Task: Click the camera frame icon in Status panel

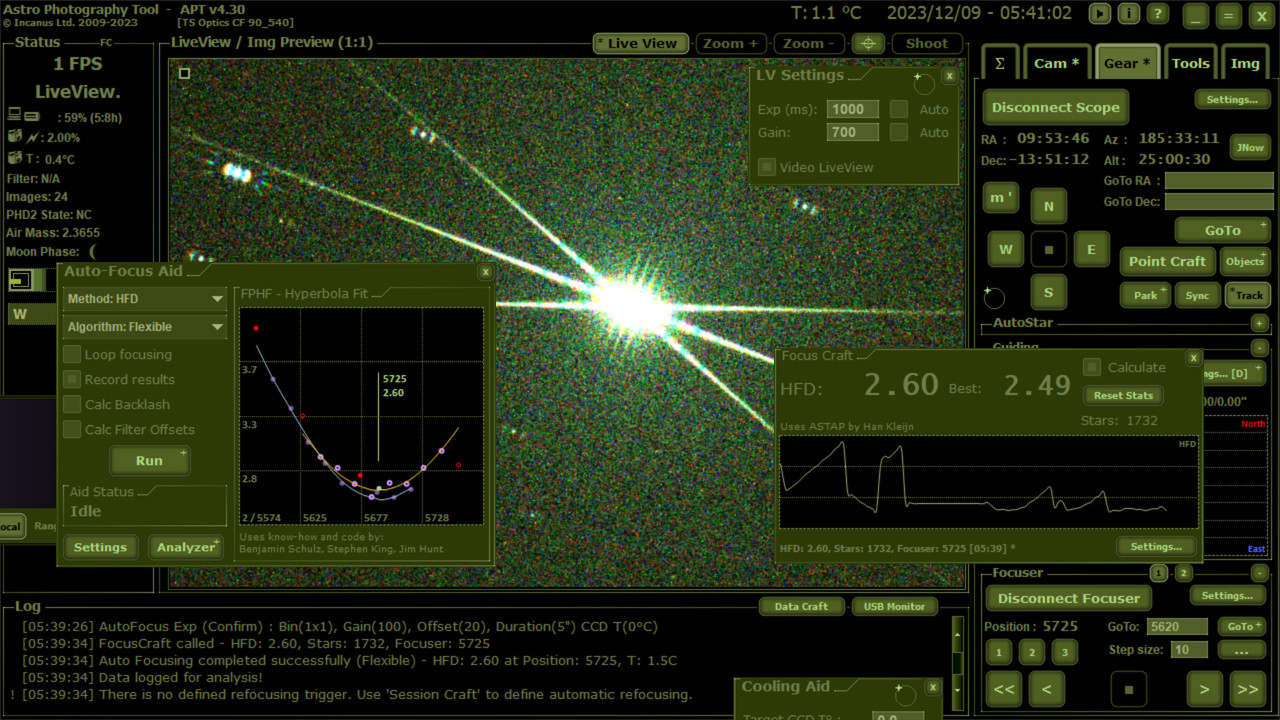Action: pos(21,281)
